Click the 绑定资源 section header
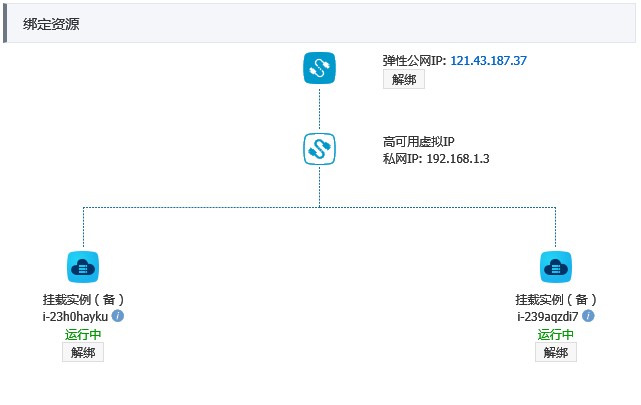The image size is (641, 405). (52, 24)
